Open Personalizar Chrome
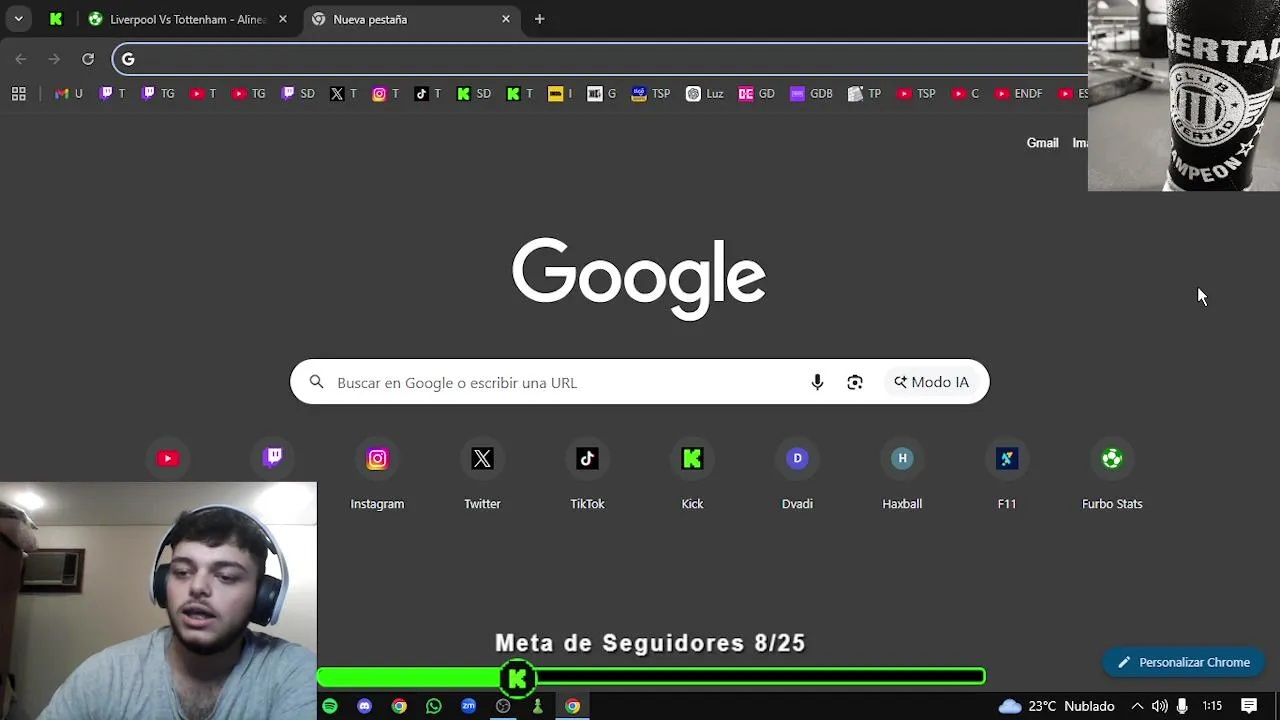This screenshot has width=1280, height=720. coord(1184,662)
